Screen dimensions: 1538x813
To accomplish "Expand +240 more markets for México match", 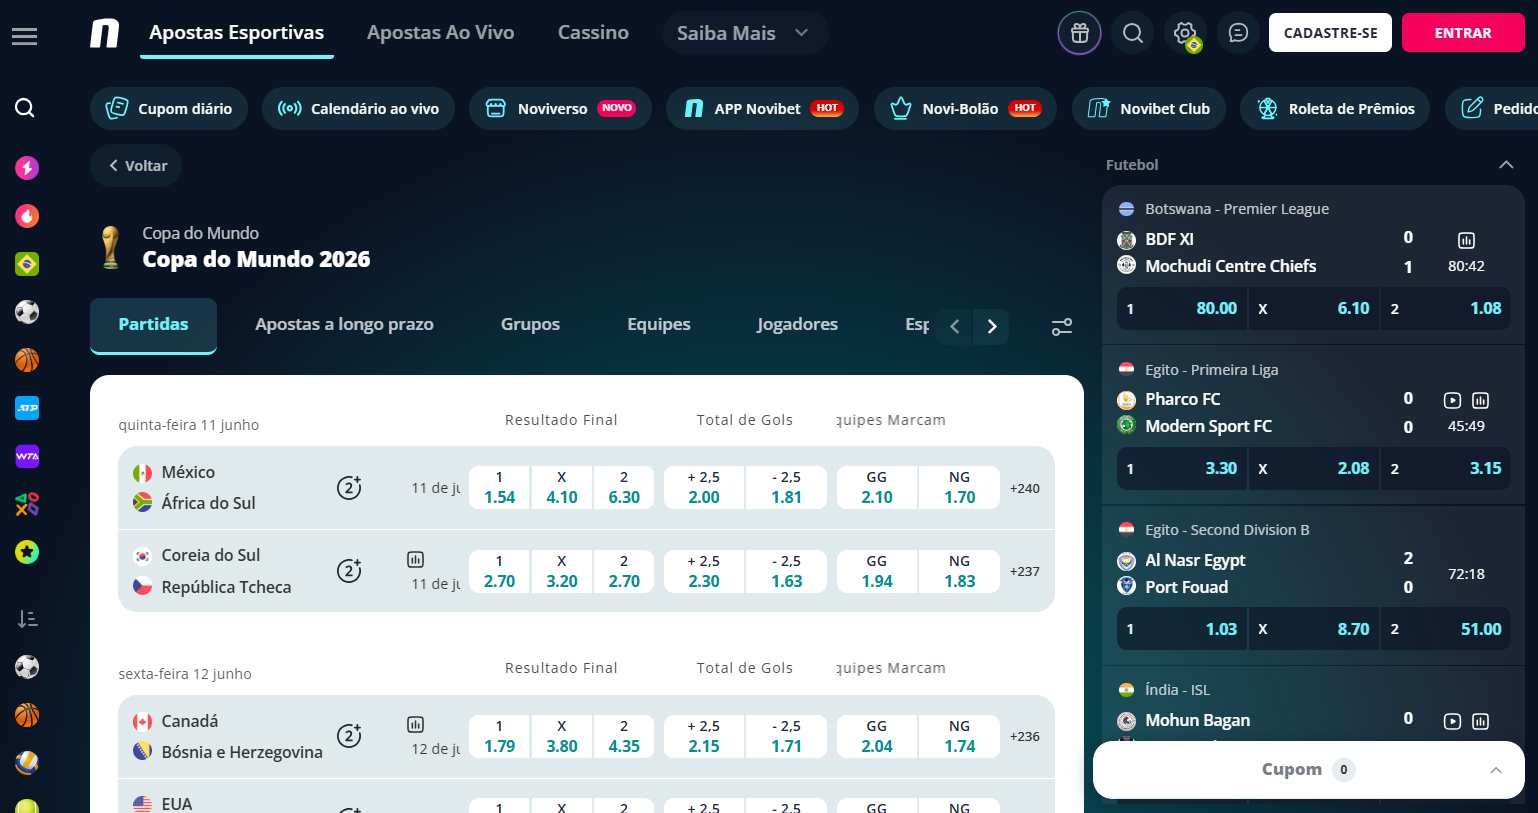I will click(x=1025, y=488).
